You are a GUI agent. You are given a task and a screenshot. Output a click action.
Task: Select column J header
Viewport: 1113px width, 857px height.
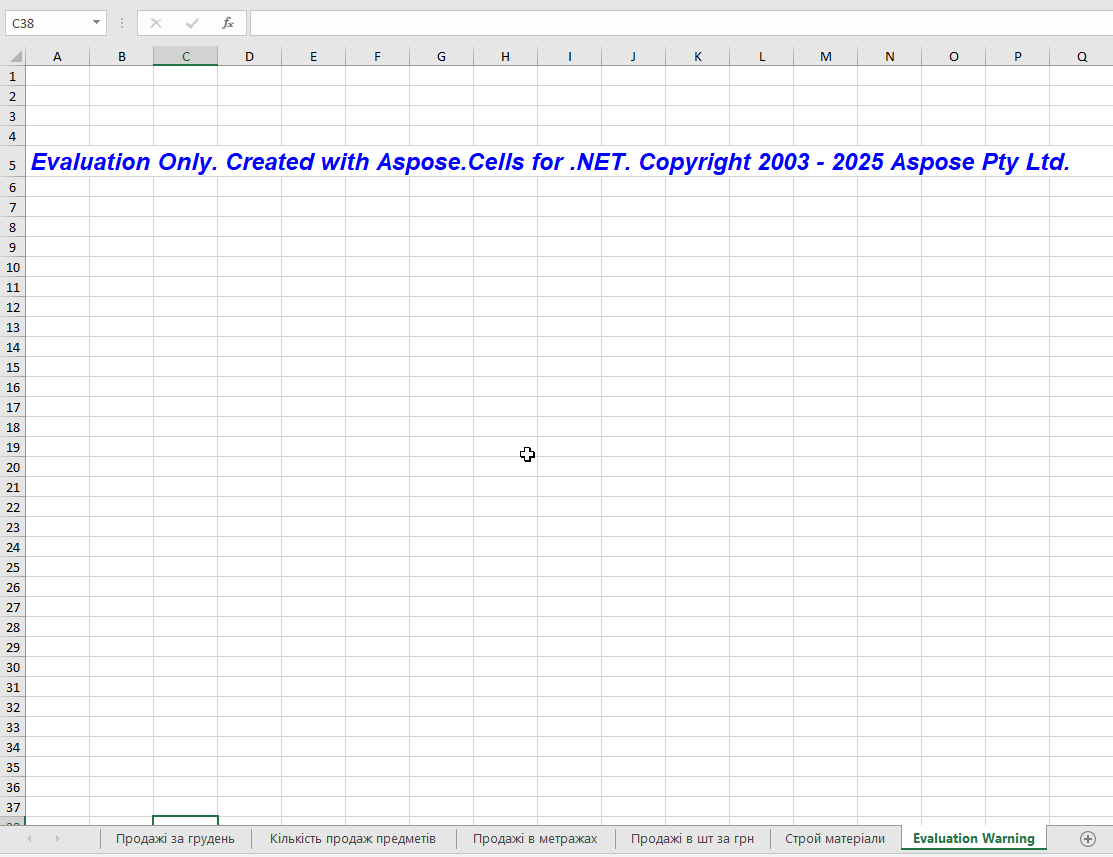tap(633, 56)
